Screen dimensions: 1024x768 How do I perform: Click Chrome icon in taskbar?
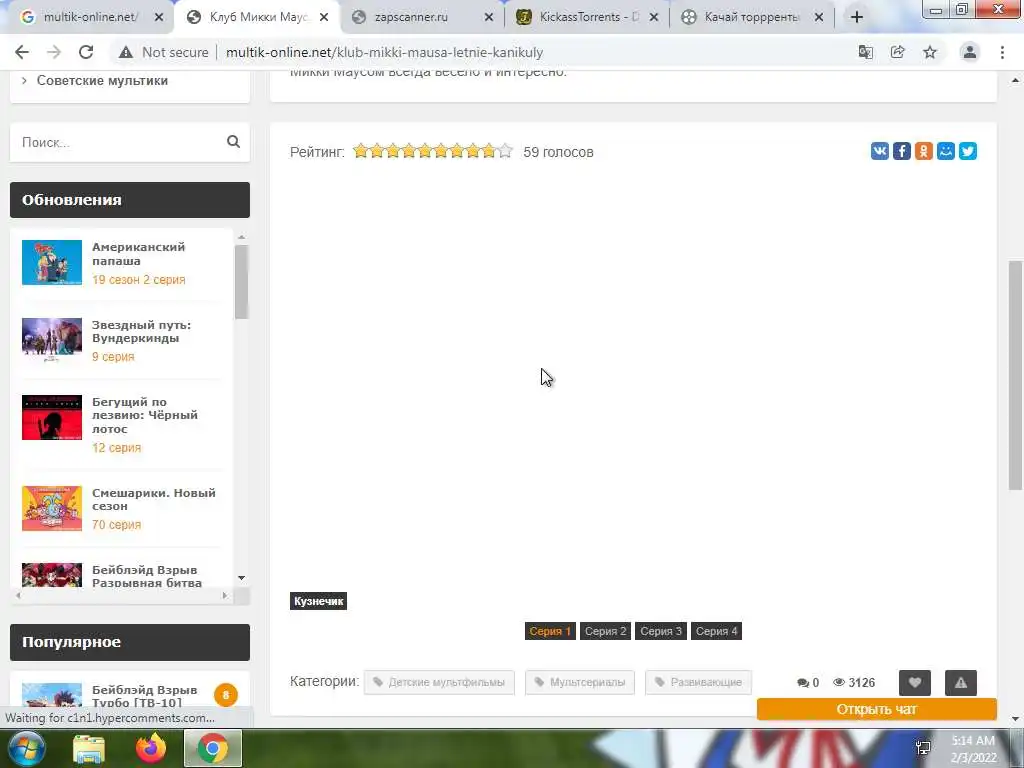point(213,748)
